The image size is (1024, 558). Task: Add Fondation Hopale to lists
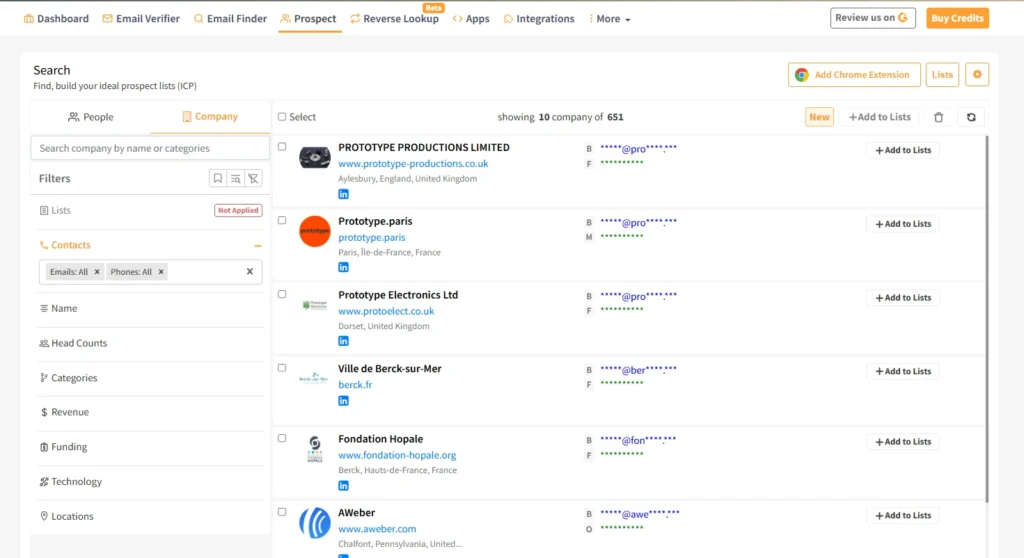coord(903,442)
